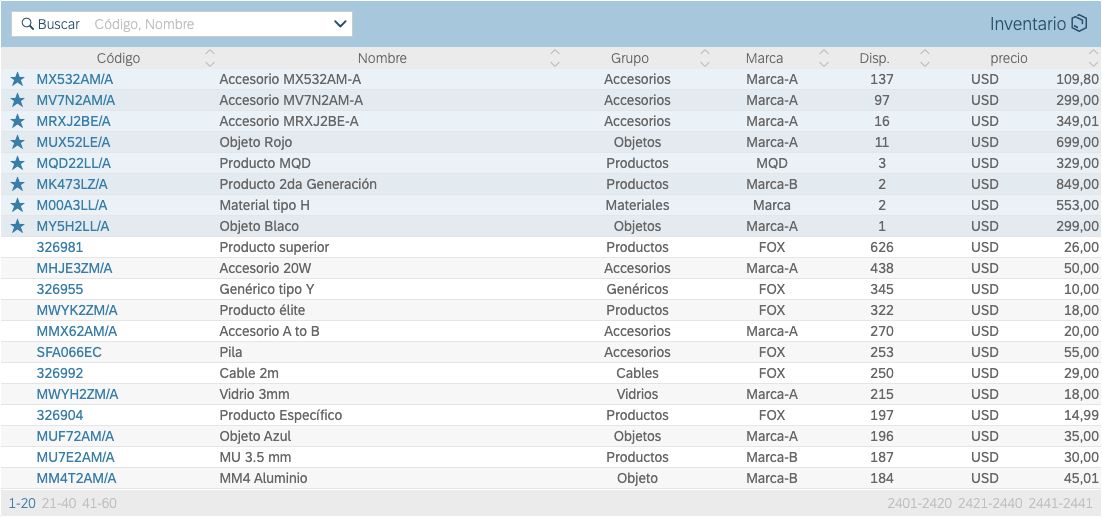Screen dimensions: 1102x517
Task: Click sort arrows on the Nombre column
Action: click(556, 58)
